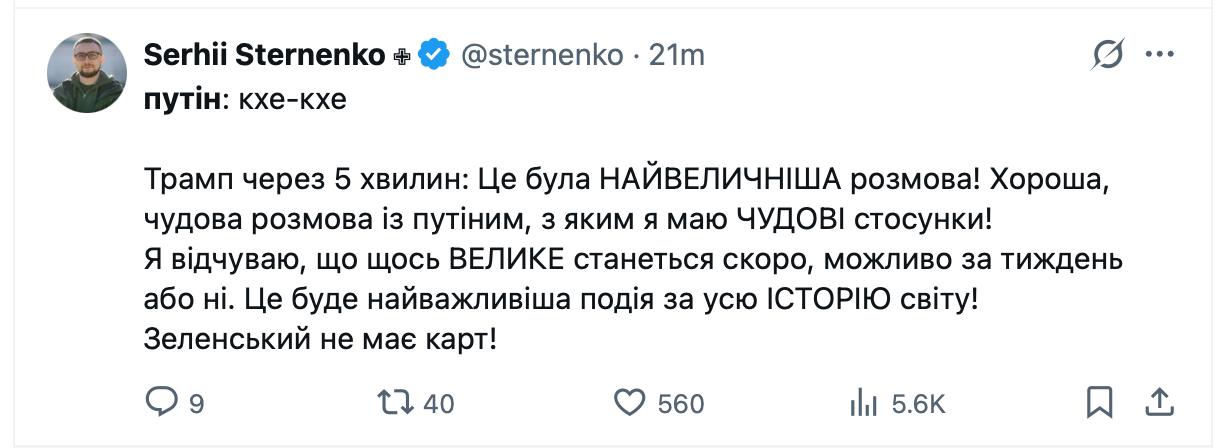This screenshot has height=448, width=1222.
Task: Click the reply speech bubble icon
Action: (x=161, y=402)
